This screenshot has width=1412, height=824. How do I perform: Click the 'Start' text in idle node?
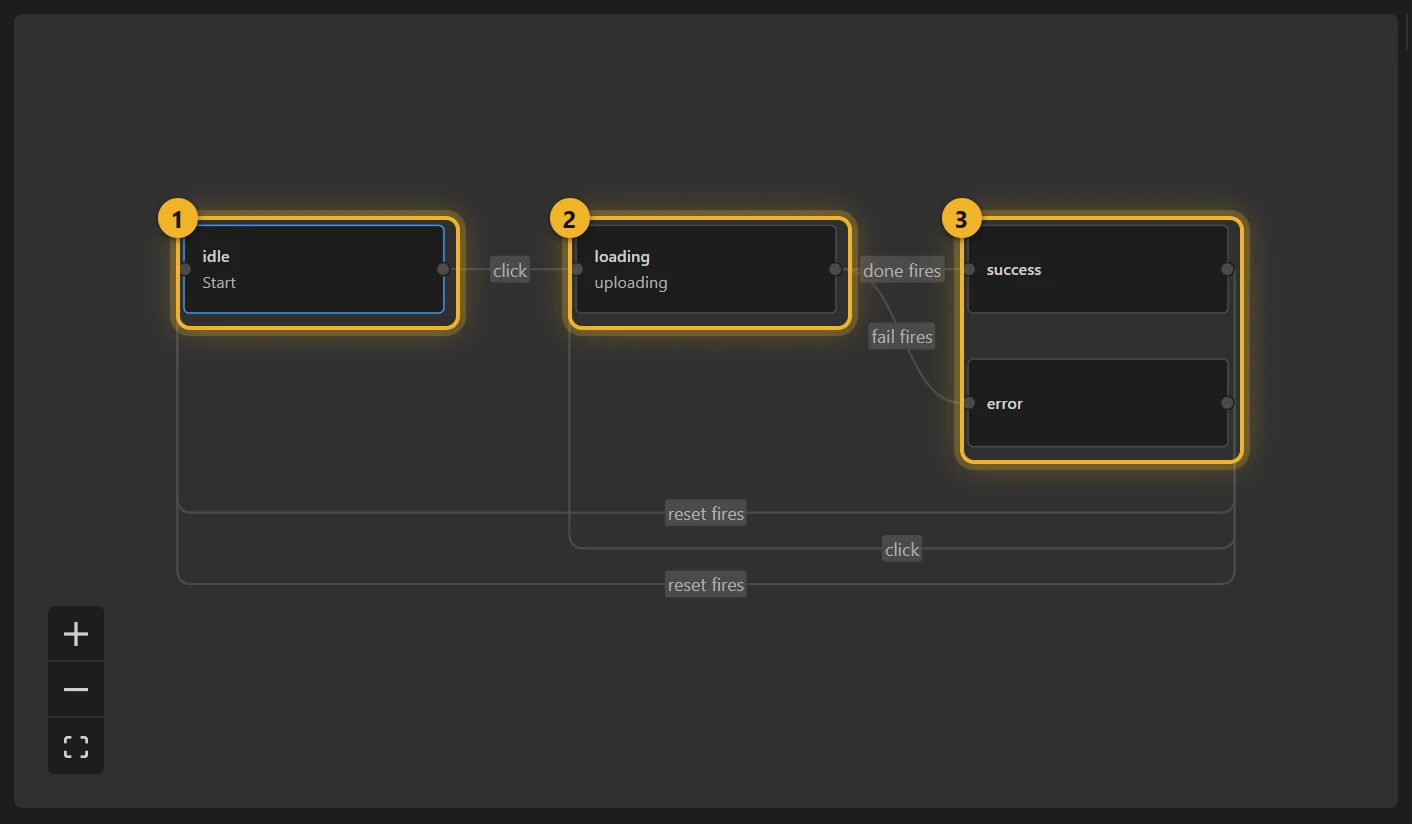tap(219, 283)
